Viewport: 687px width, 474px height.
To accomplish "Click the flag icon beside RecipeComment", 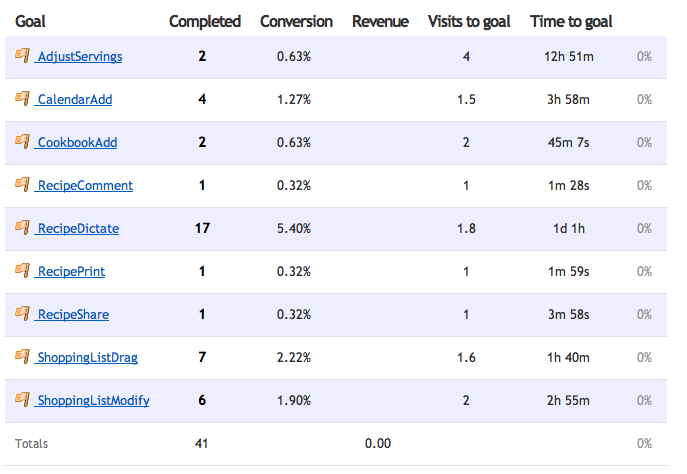I will [22, 185].
